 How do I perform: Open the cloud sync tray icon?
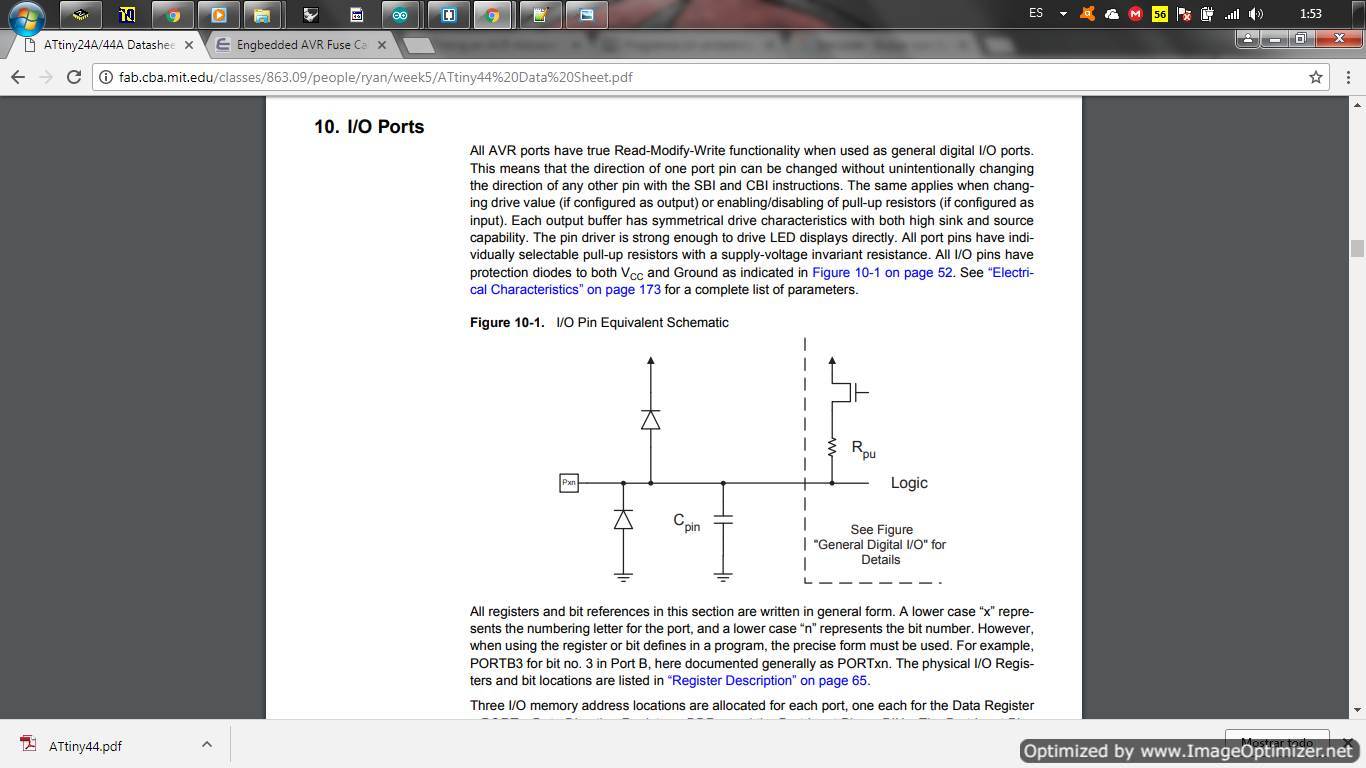coord(1111,14)
